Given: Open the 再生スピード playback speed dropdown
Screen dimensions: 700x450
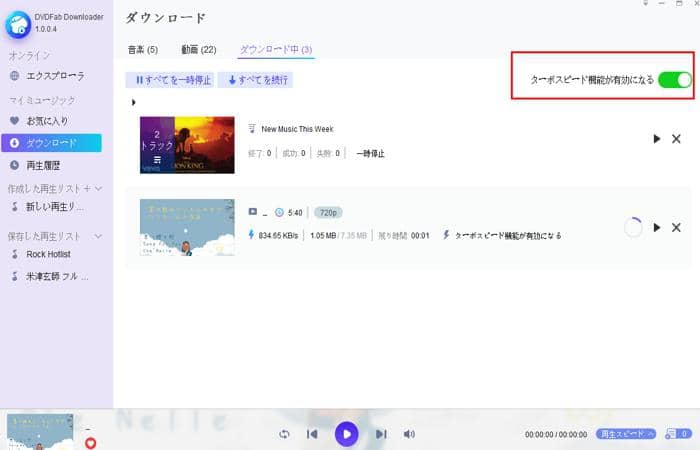Looking at the screenshot, I should (626, 434).
